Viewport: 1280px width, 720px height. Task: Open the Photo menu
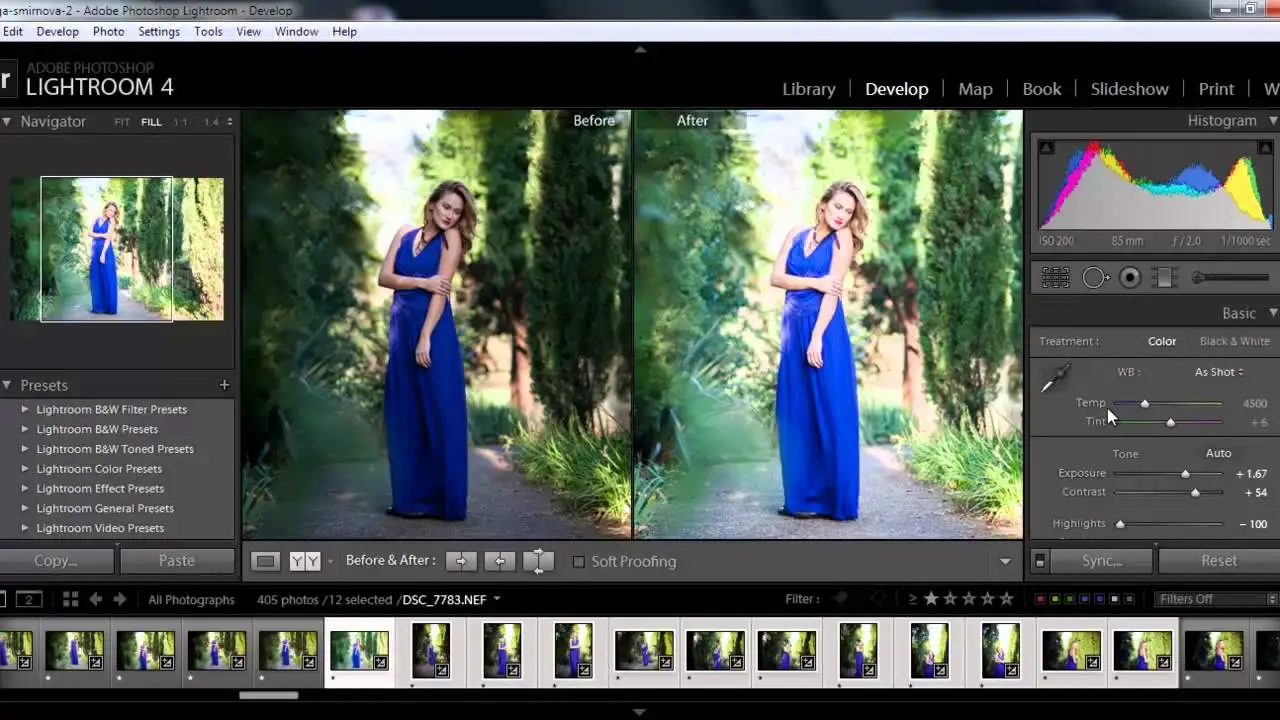tap(109, 31)
